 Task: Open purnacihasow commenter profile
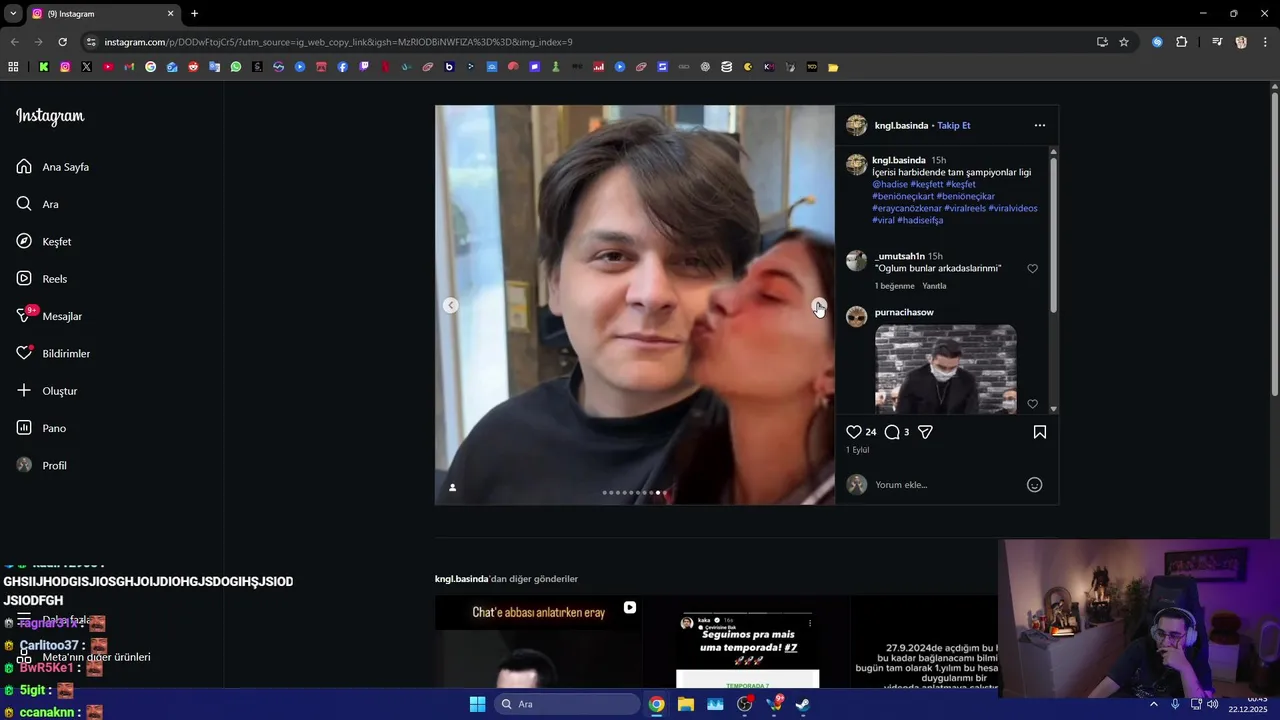tap(904, 312)
